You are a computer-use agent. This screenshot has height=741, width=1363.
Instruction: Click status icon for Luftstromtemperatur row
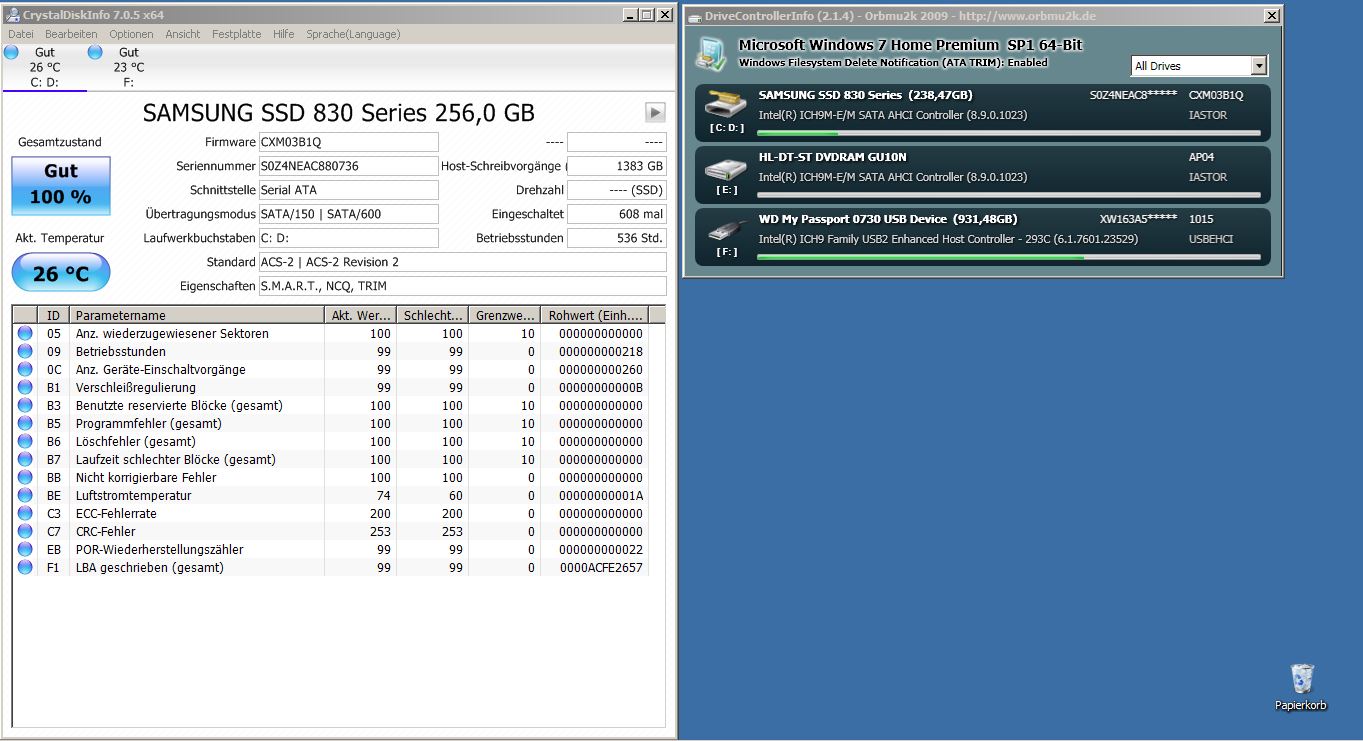click(25, 495)
